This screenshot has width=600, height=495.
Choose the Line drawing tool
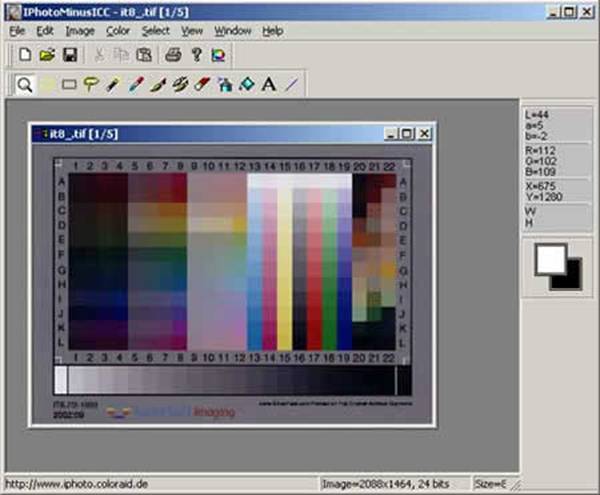pos(291,85)
